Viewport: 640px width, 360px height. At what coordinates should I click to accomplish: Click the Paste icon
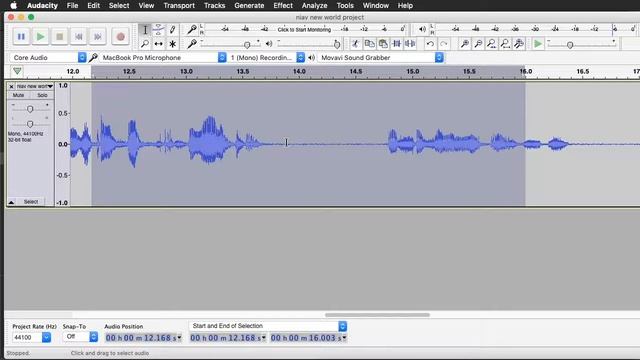point(383,44)
